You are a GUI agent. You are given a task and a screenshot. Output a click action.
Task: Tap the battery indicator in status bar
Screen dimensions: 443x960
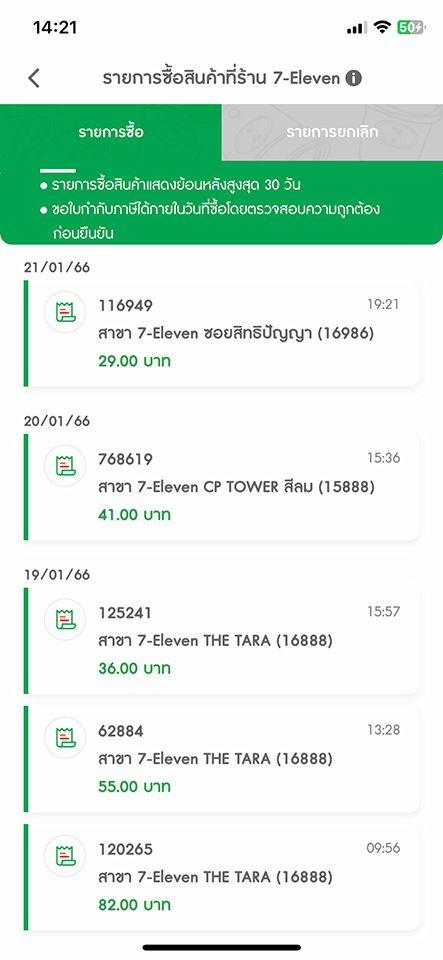[x=411, y=27]
